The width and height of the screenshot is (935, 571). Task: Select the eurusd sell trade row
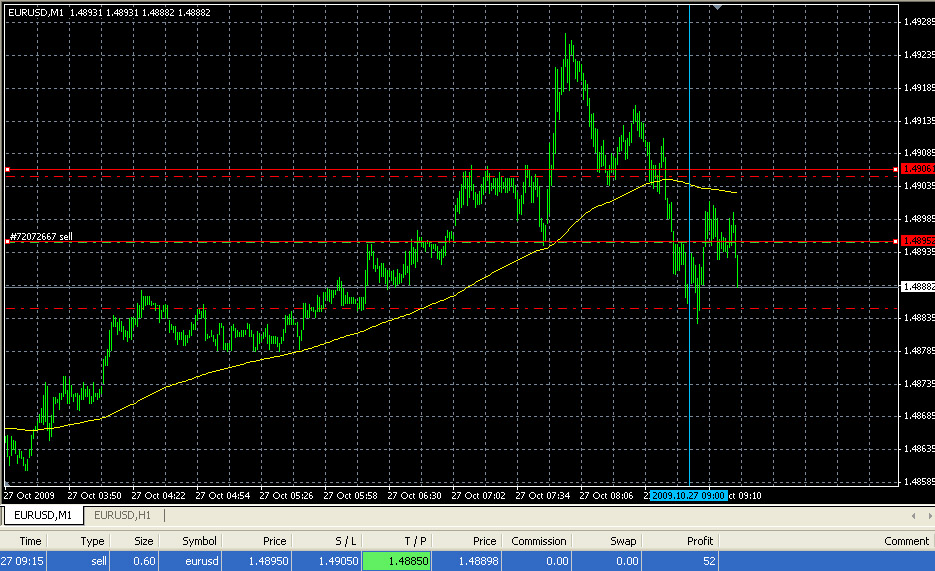pyautogui.click(x=199, y=561)
